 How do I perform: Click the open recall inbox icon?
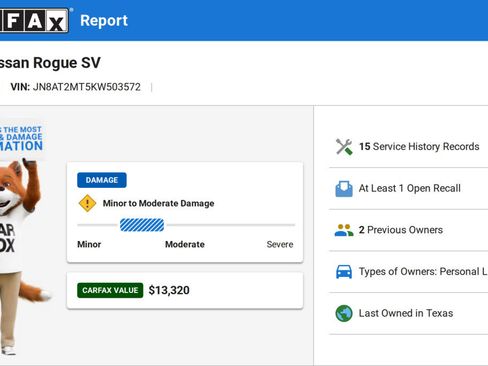[x=344, y=189]
